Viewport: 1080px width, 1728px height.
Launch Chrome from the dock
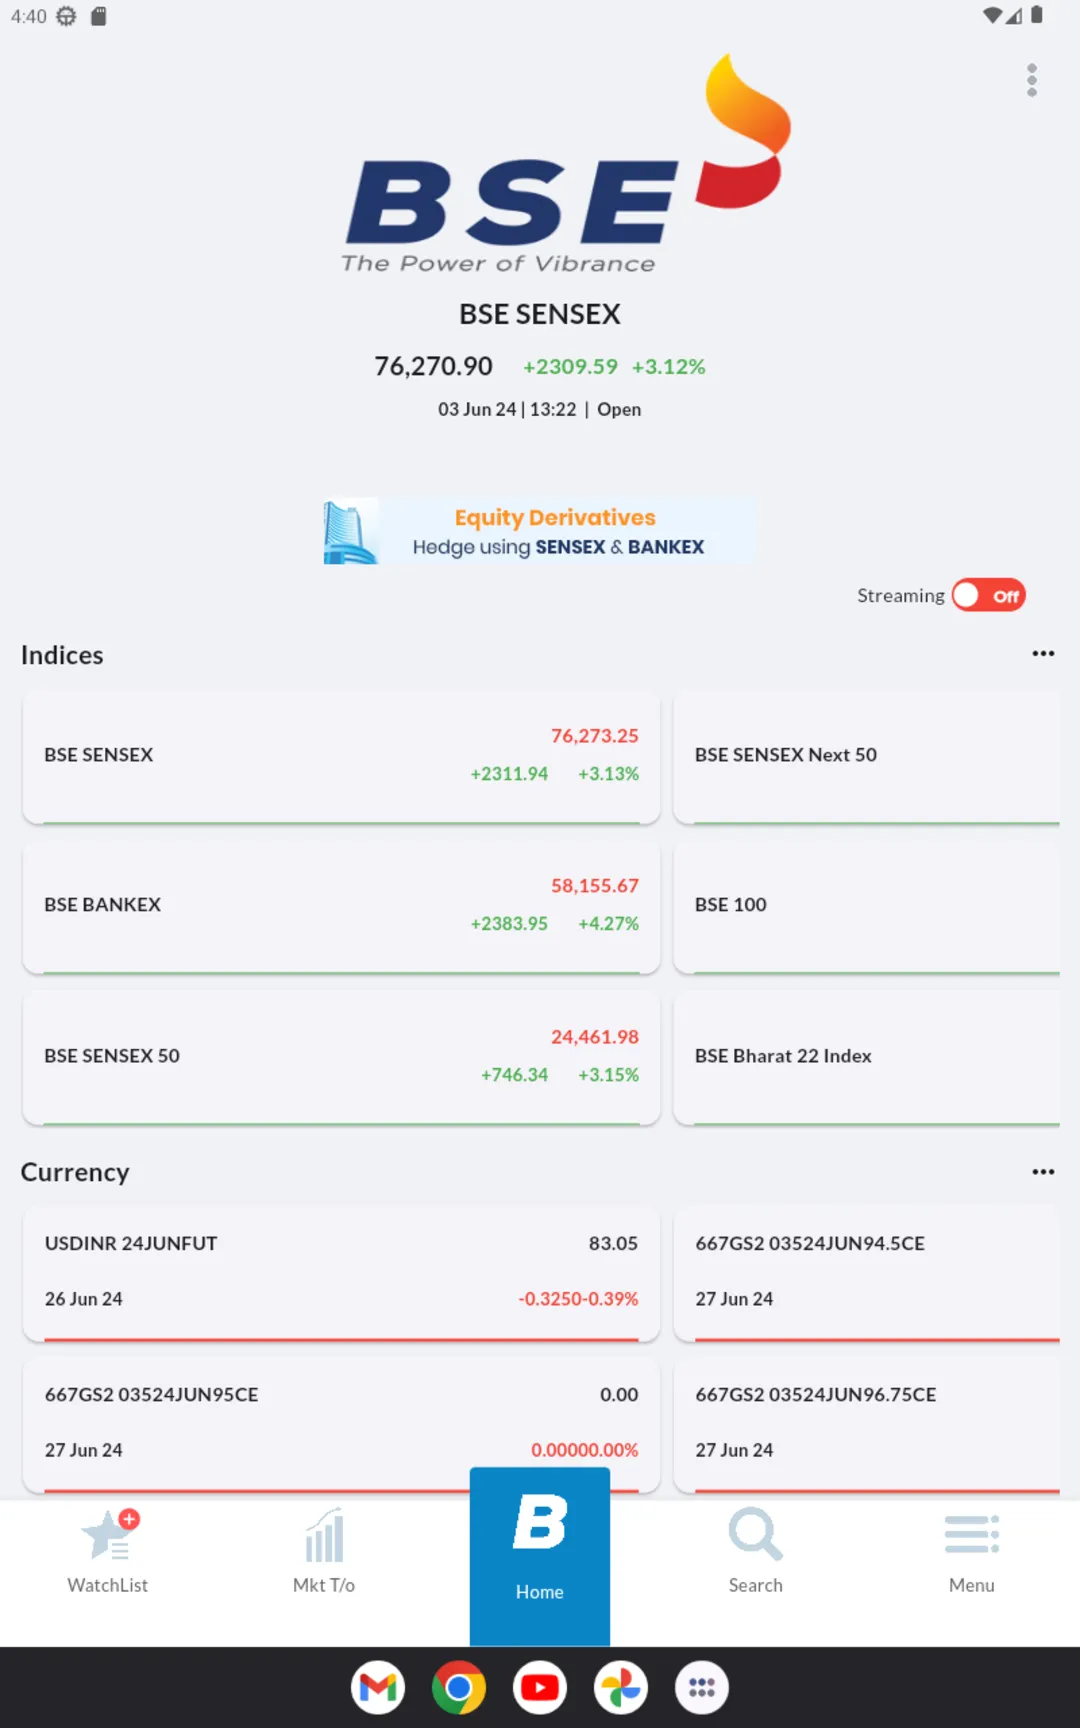[459, 1687]
